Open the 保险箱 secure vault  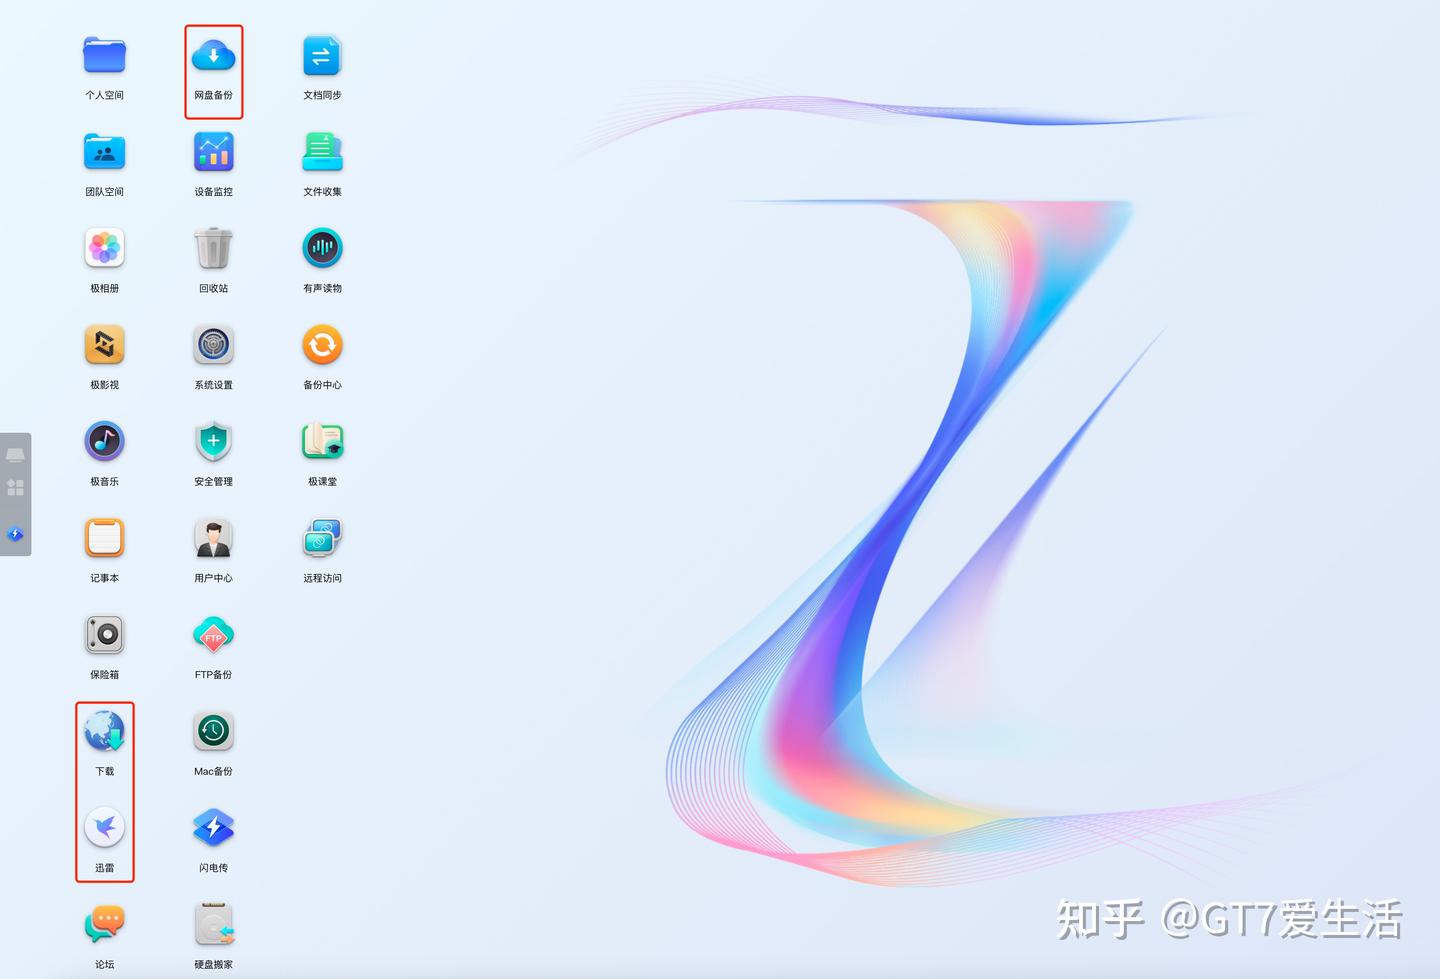(x=104, y=634)
